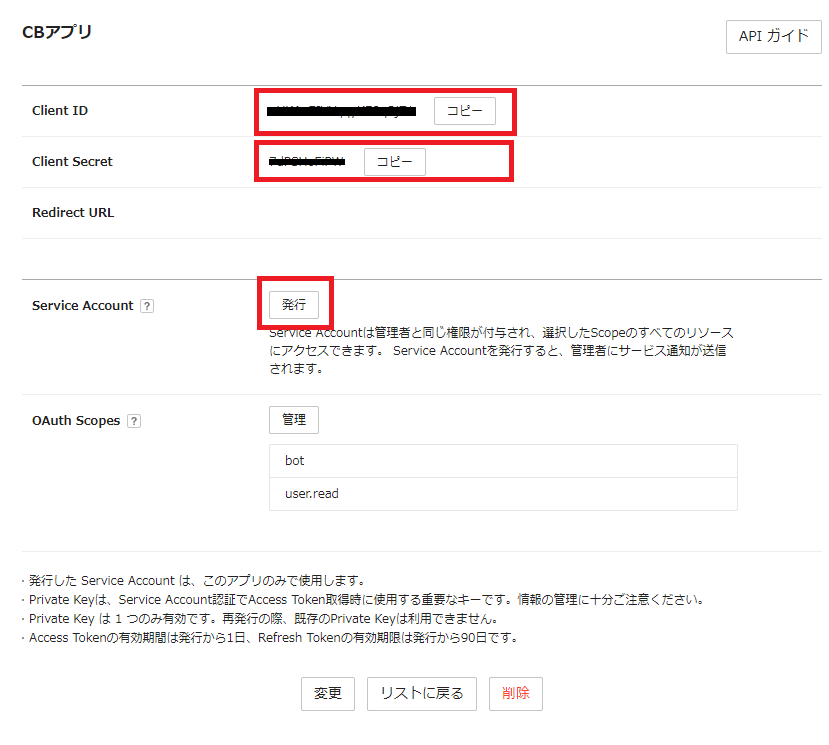Image resolution: width=829 pixels, height=745 pixels.
Task: Open OAuth Scopes 管理 button
Action: pos(294,420)
